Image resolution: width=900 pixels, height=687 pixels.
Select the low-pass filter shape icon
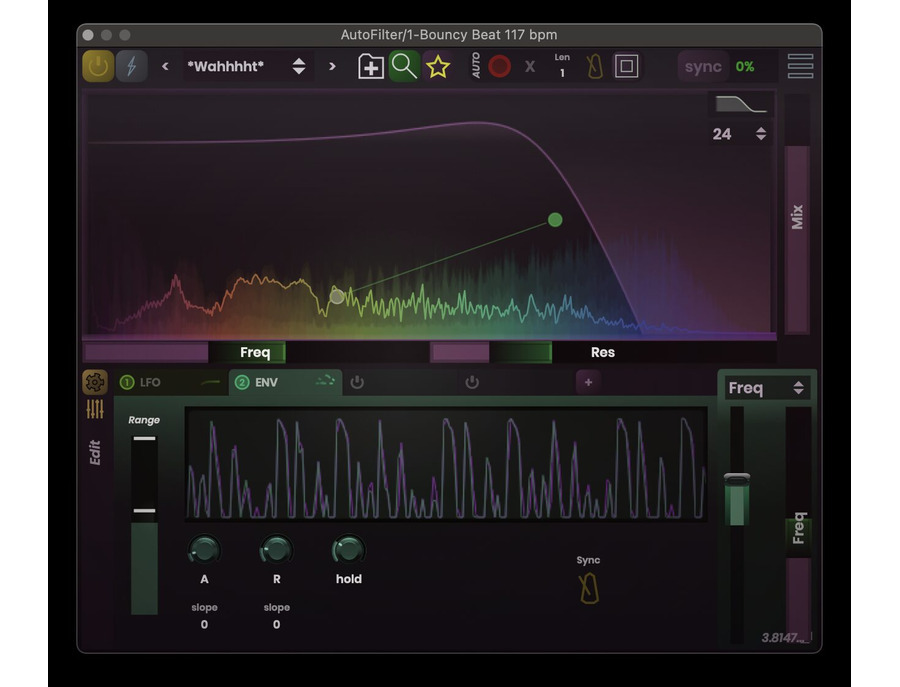pyautogui.click(x=740, y=104)
